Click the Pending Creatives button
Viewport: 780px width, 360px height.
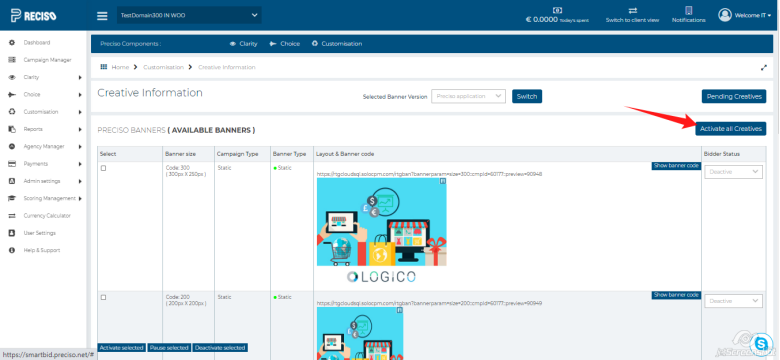733,96
